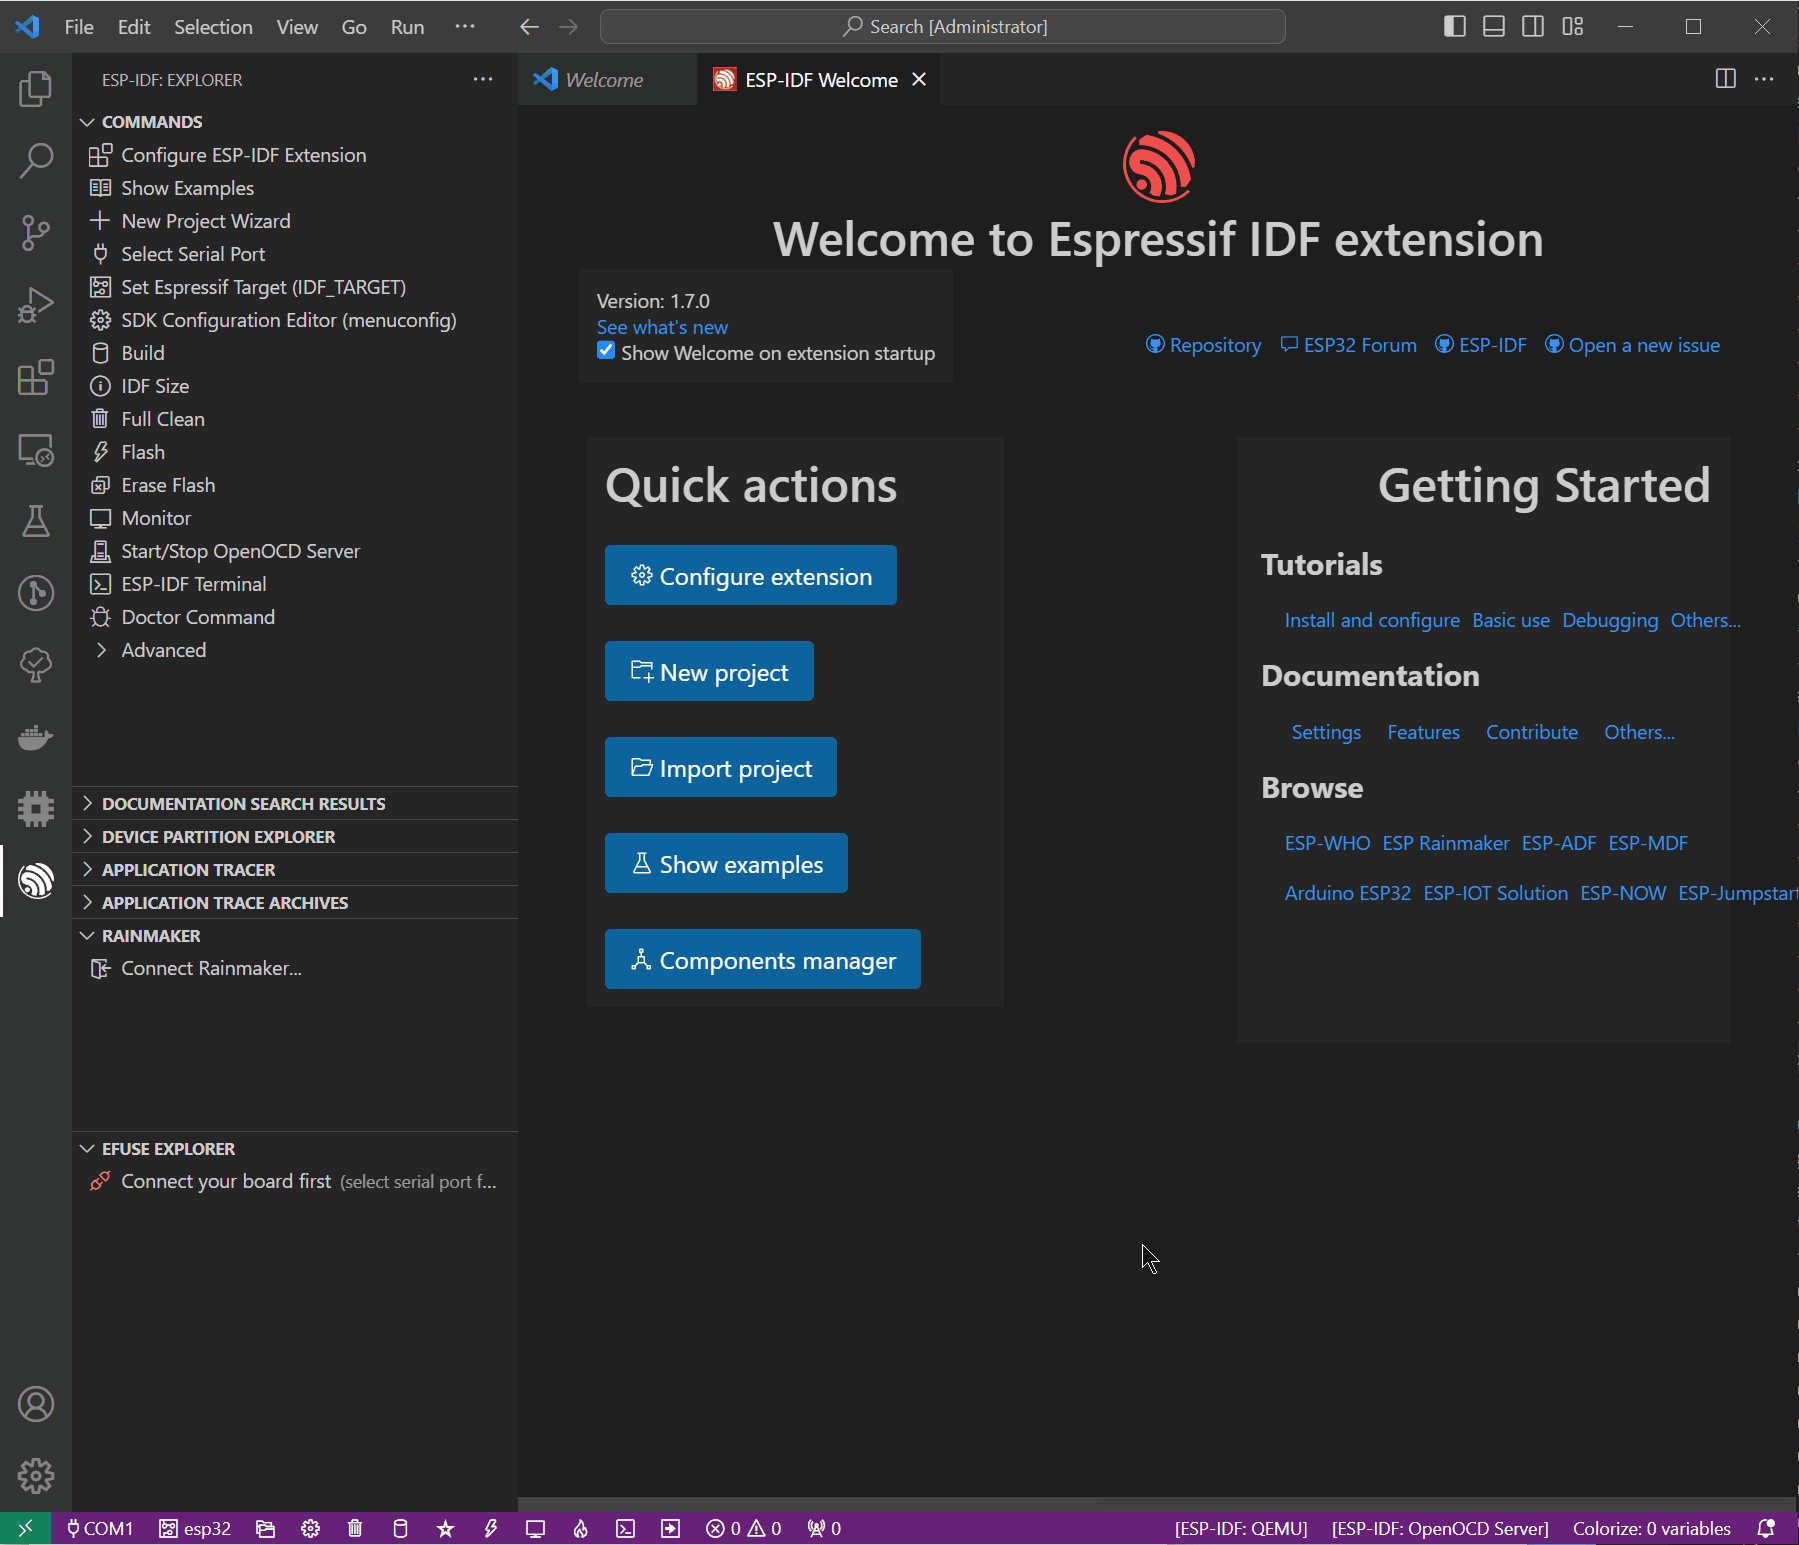The width and height of the screenshot is (1799, 1545).
Task: Click the SDK config gear in status bar
Action: point(310,1528)
